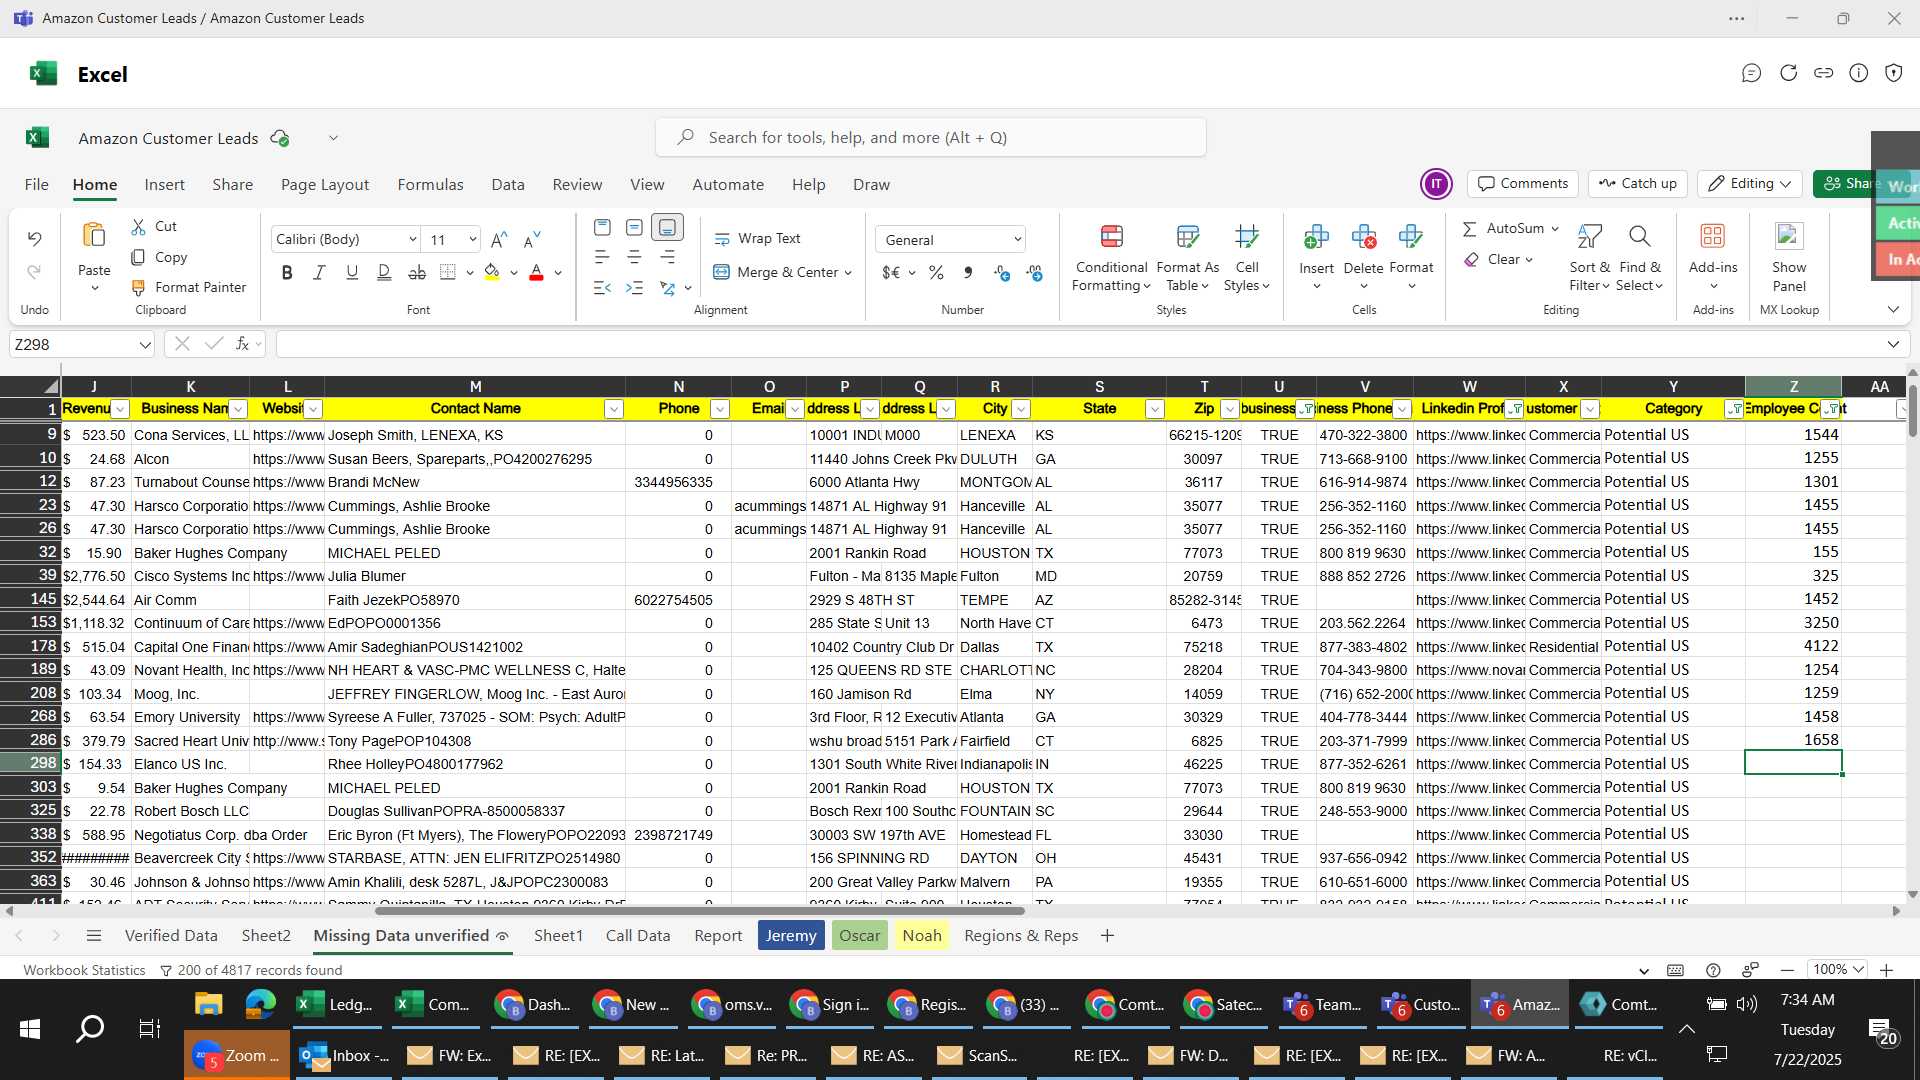
Task: Toggle Italic formatting
Action: [x=319, y=272]
